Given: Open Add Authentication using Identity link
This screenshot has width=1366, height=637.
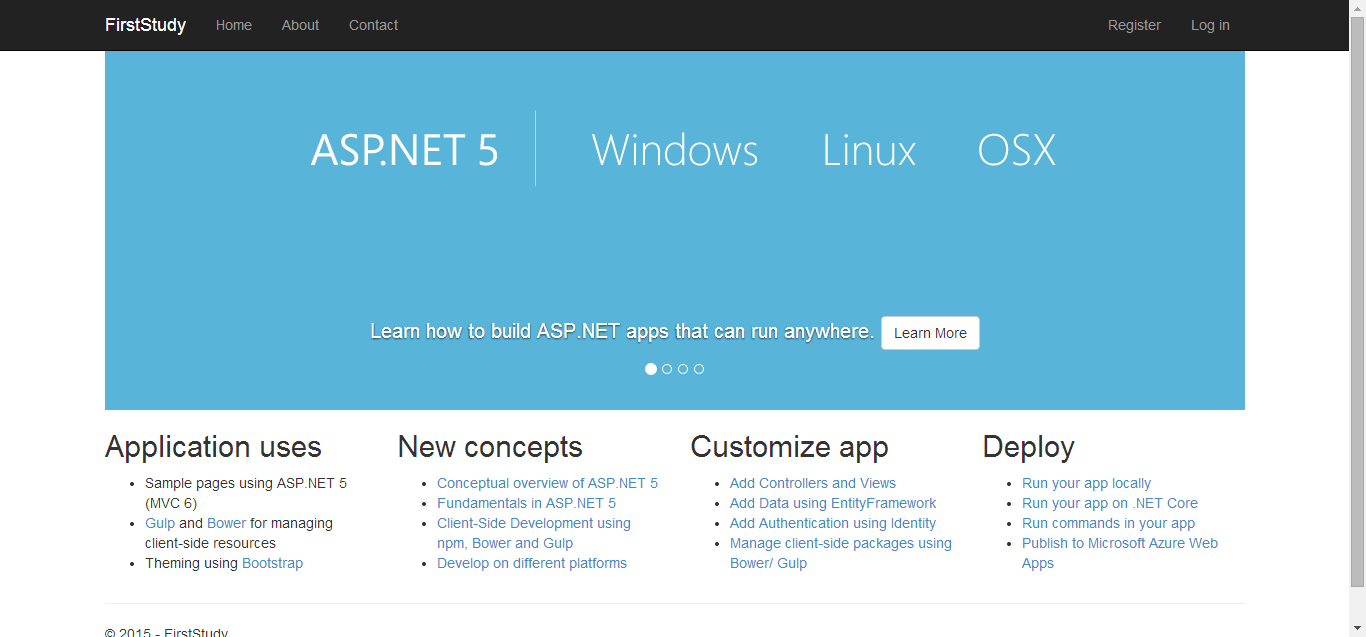Looking at the screenshot, I should [833, 523].
